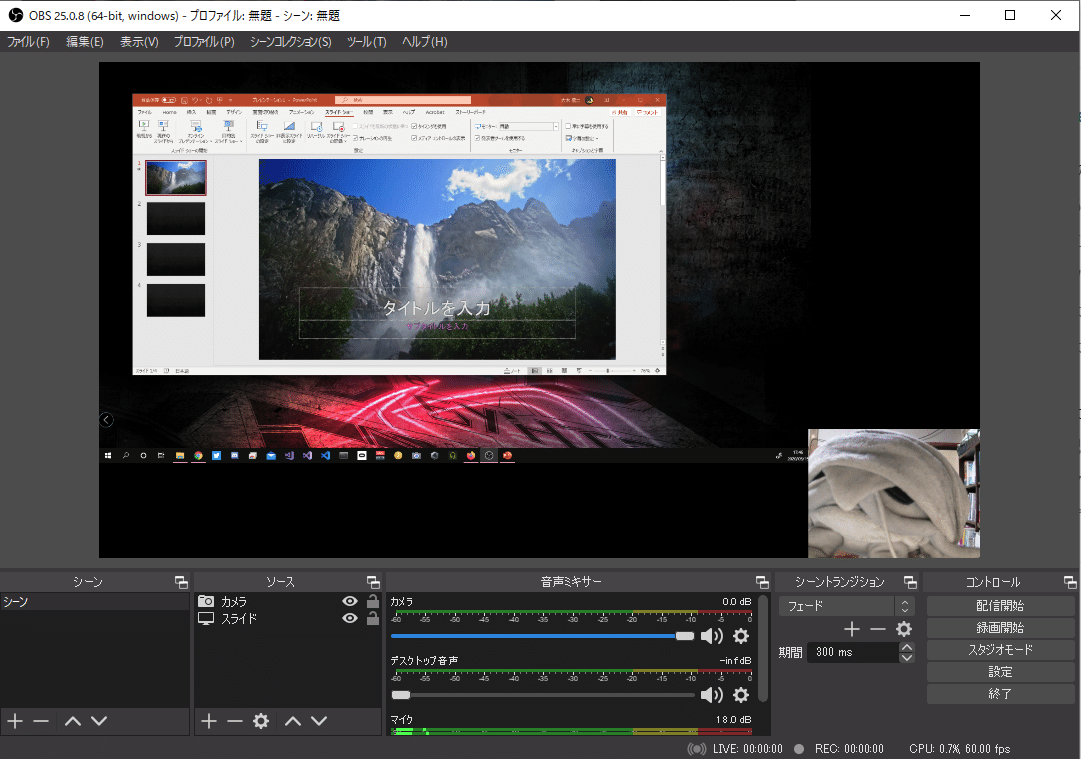
Task: Remove the selected scene with minus icon
Action: point(41,721)
